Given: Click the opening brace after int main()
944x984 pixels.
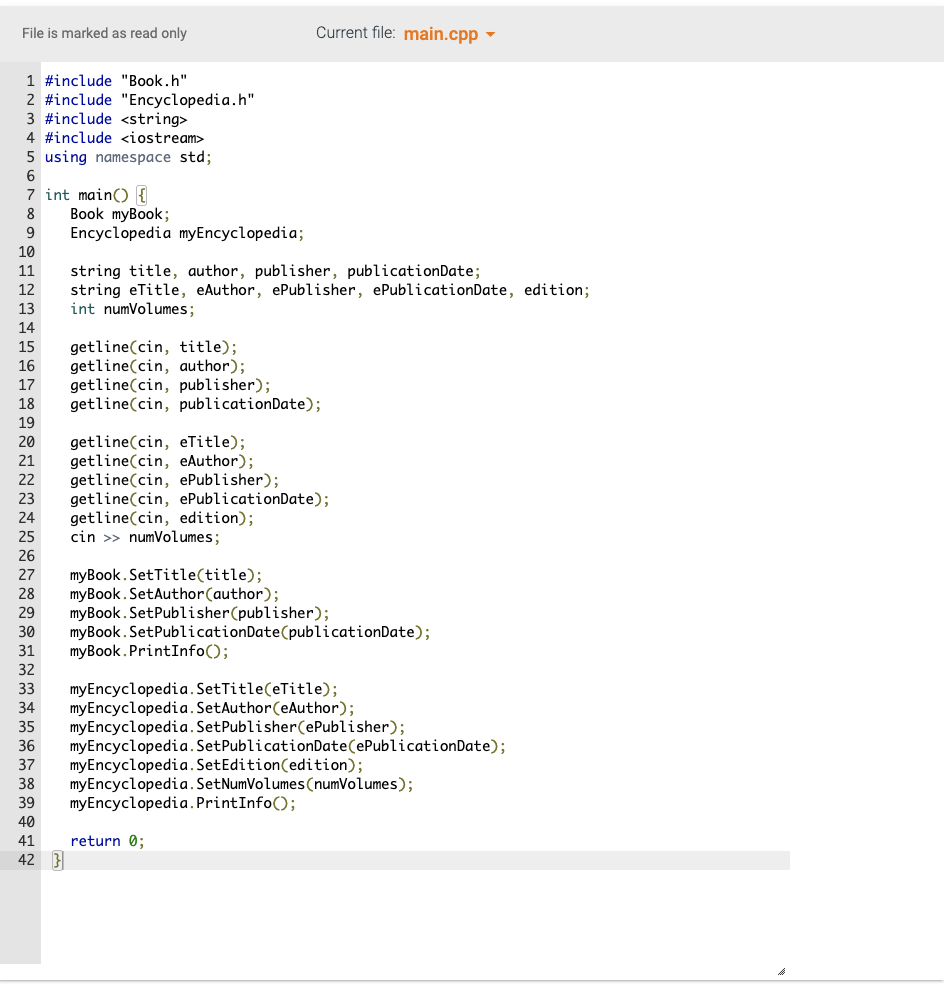Looking at the screenshot, I should point(142,195).
